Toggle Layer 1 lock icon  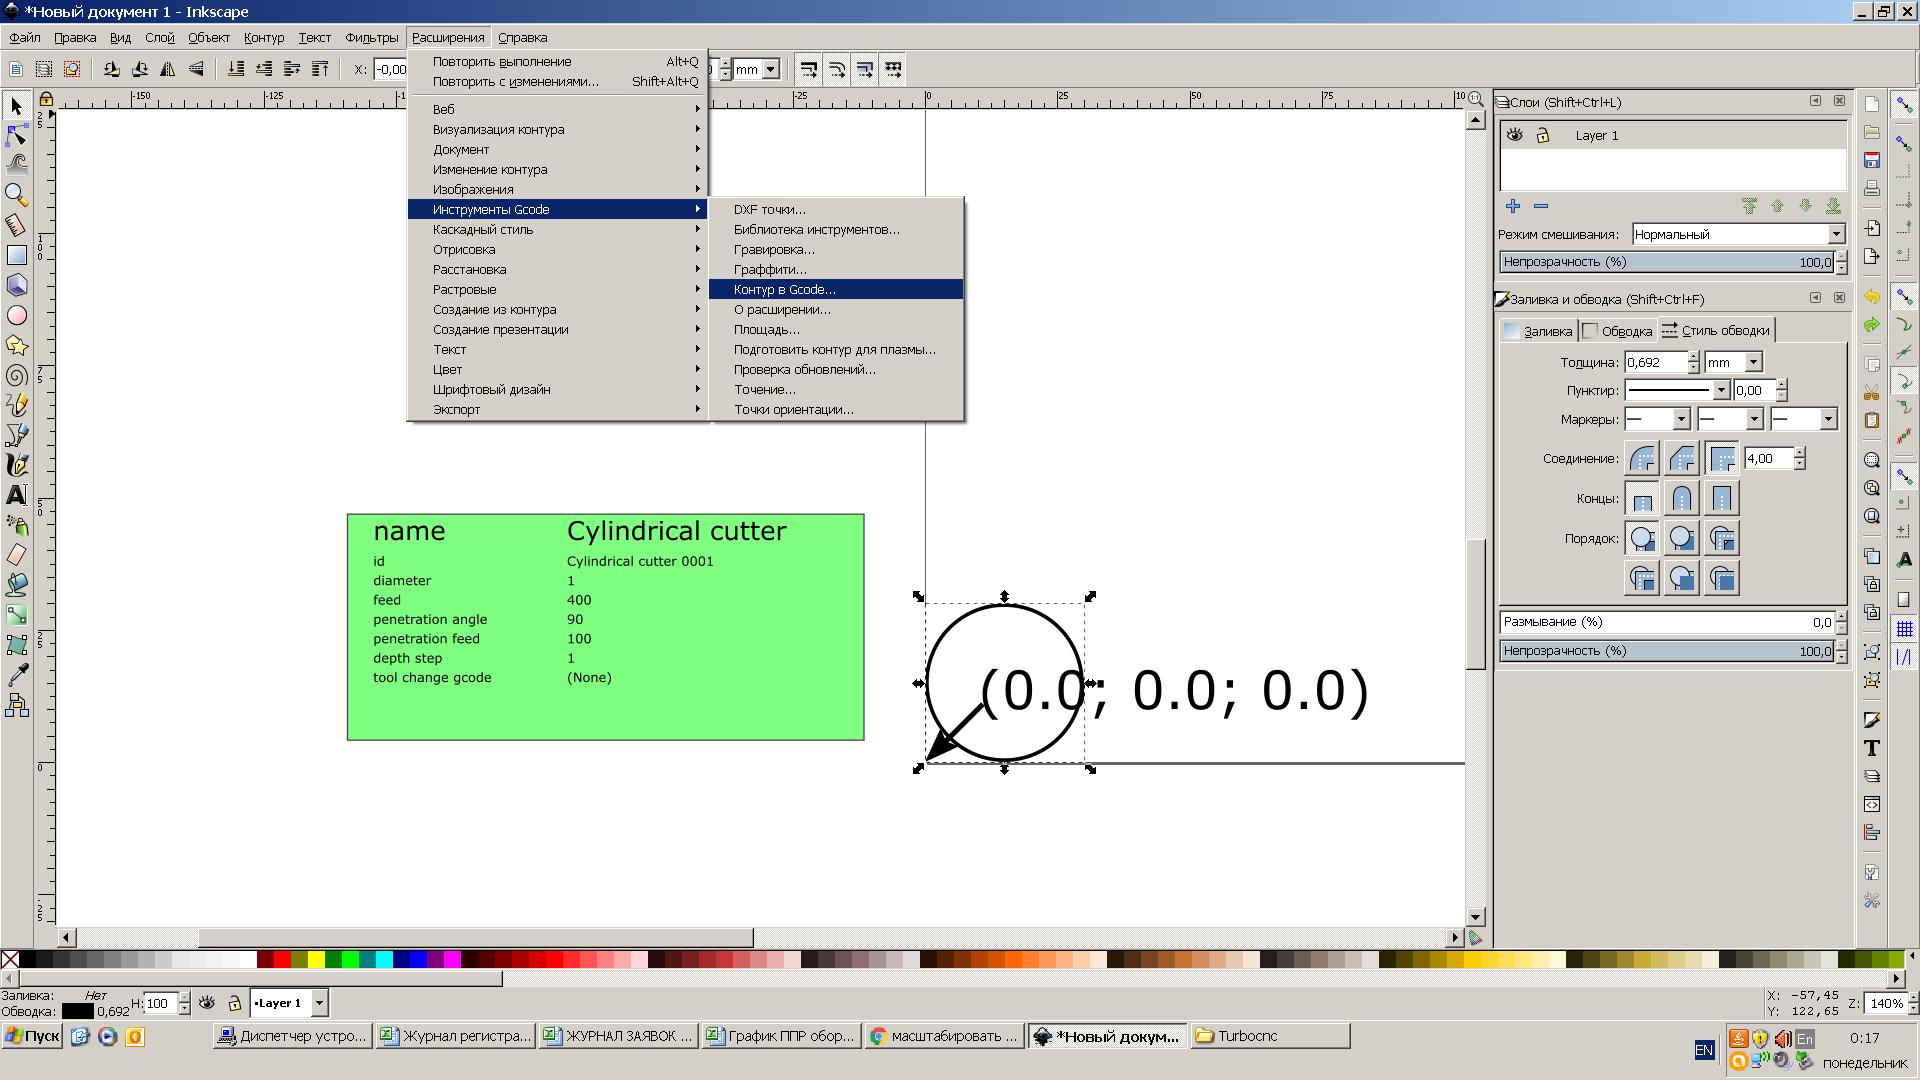click(x=1542, y=135)
